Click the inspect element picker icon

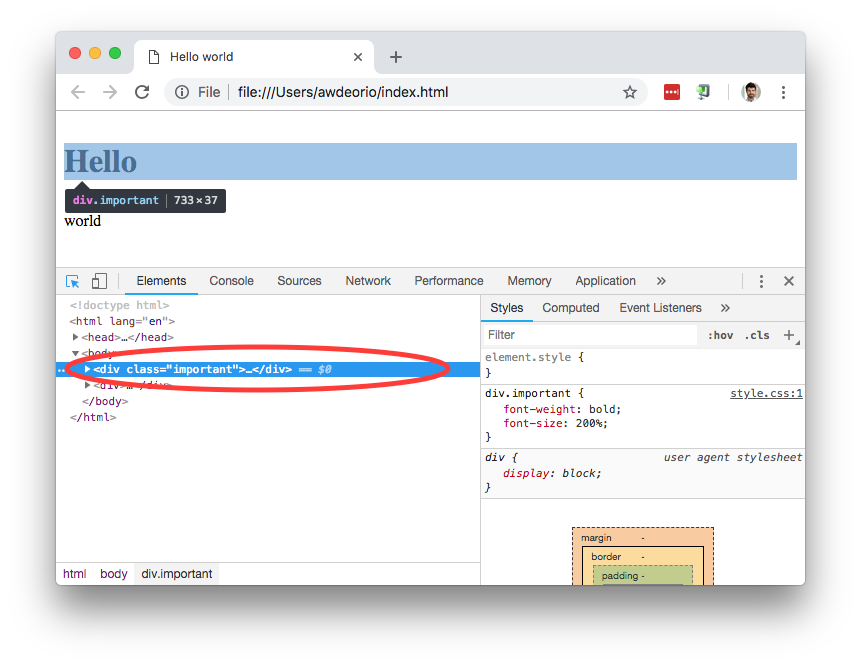click(x=73, y=281)
